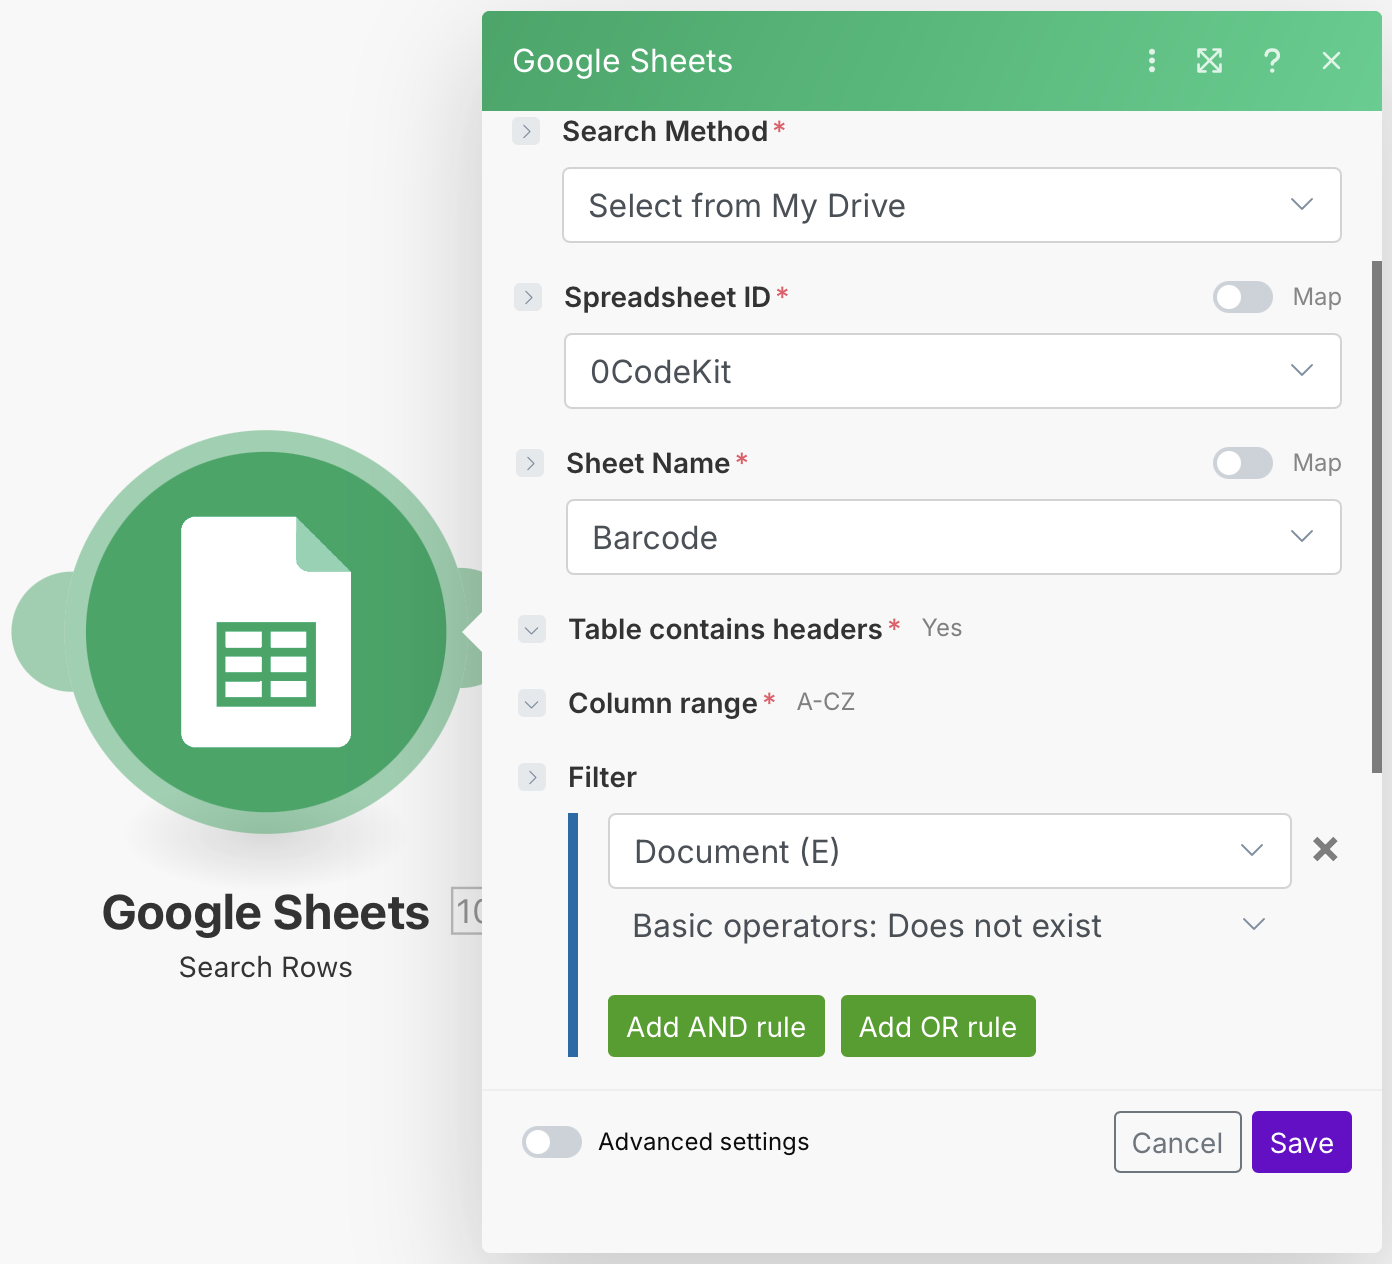Save the Google Sheets module settings

click(1302, 1142)
